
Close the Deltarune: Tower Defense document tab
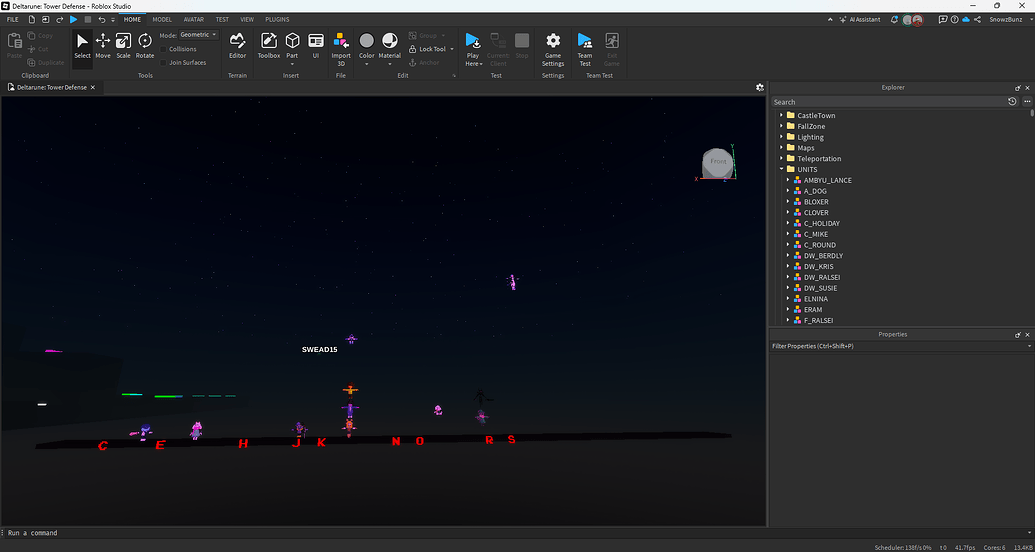point(93,87)
